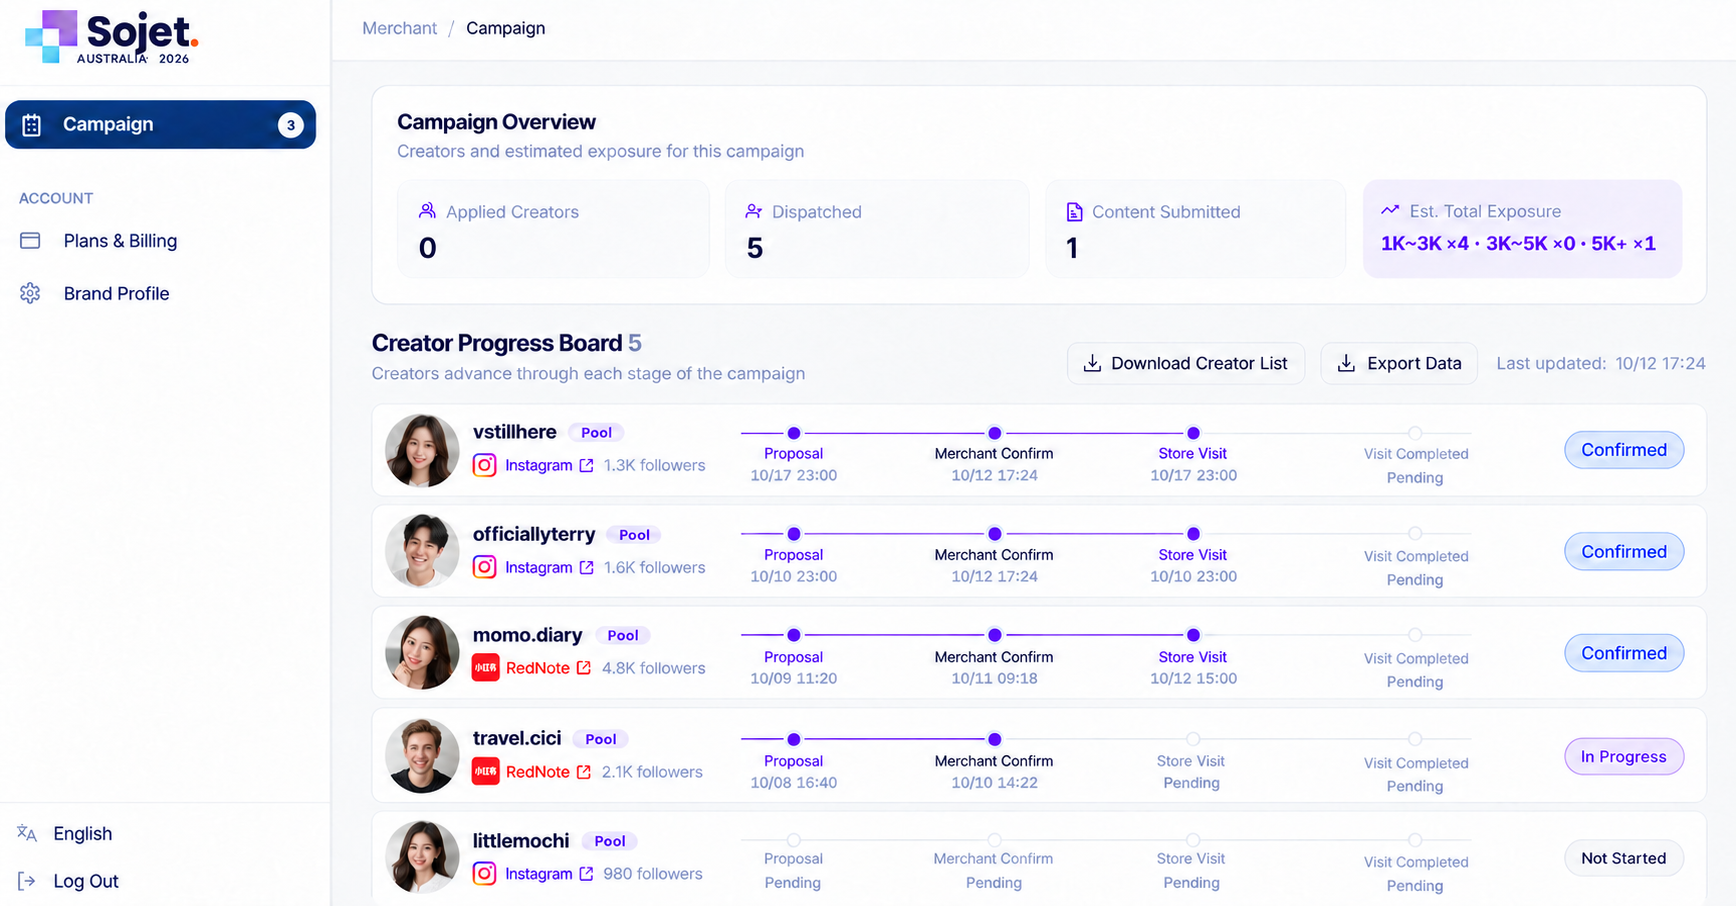Click vstillhere's Instagram link text

pyautogui.click(x=538, y=465)
